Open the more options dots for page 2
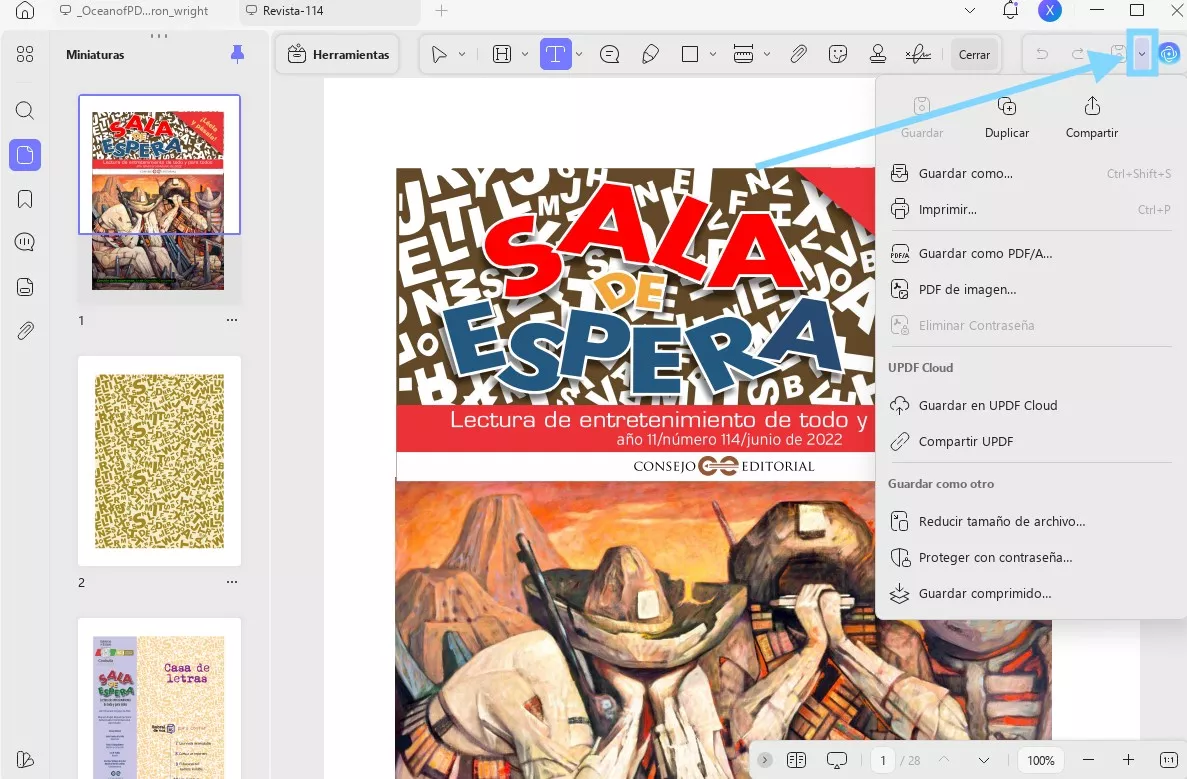Viewport: 1187px width, 779px height. (x=232, y=582)
